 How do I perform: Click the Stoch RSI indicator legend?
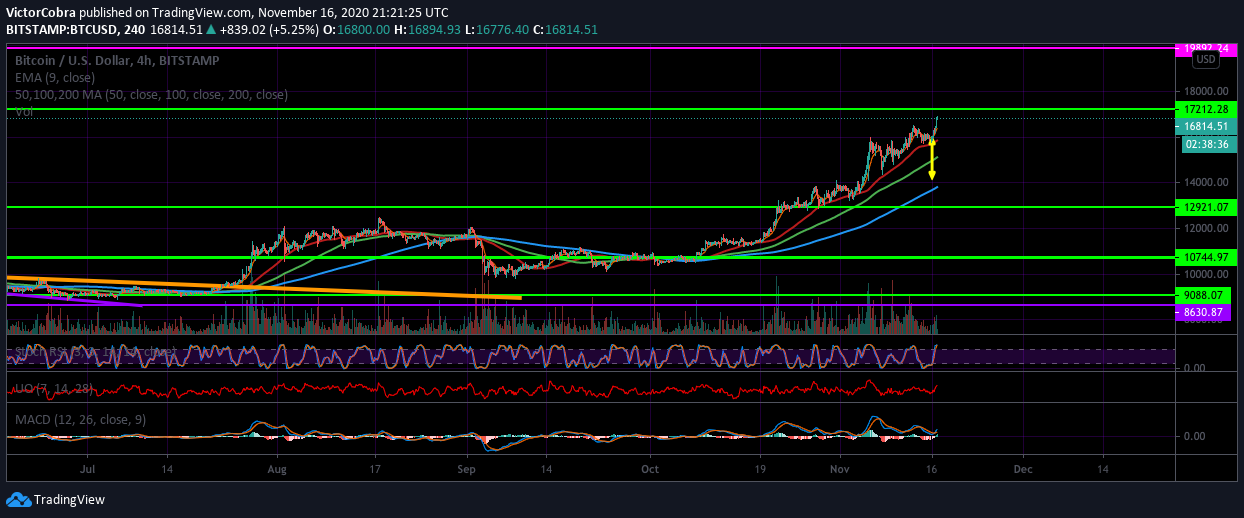click(96, 351)
